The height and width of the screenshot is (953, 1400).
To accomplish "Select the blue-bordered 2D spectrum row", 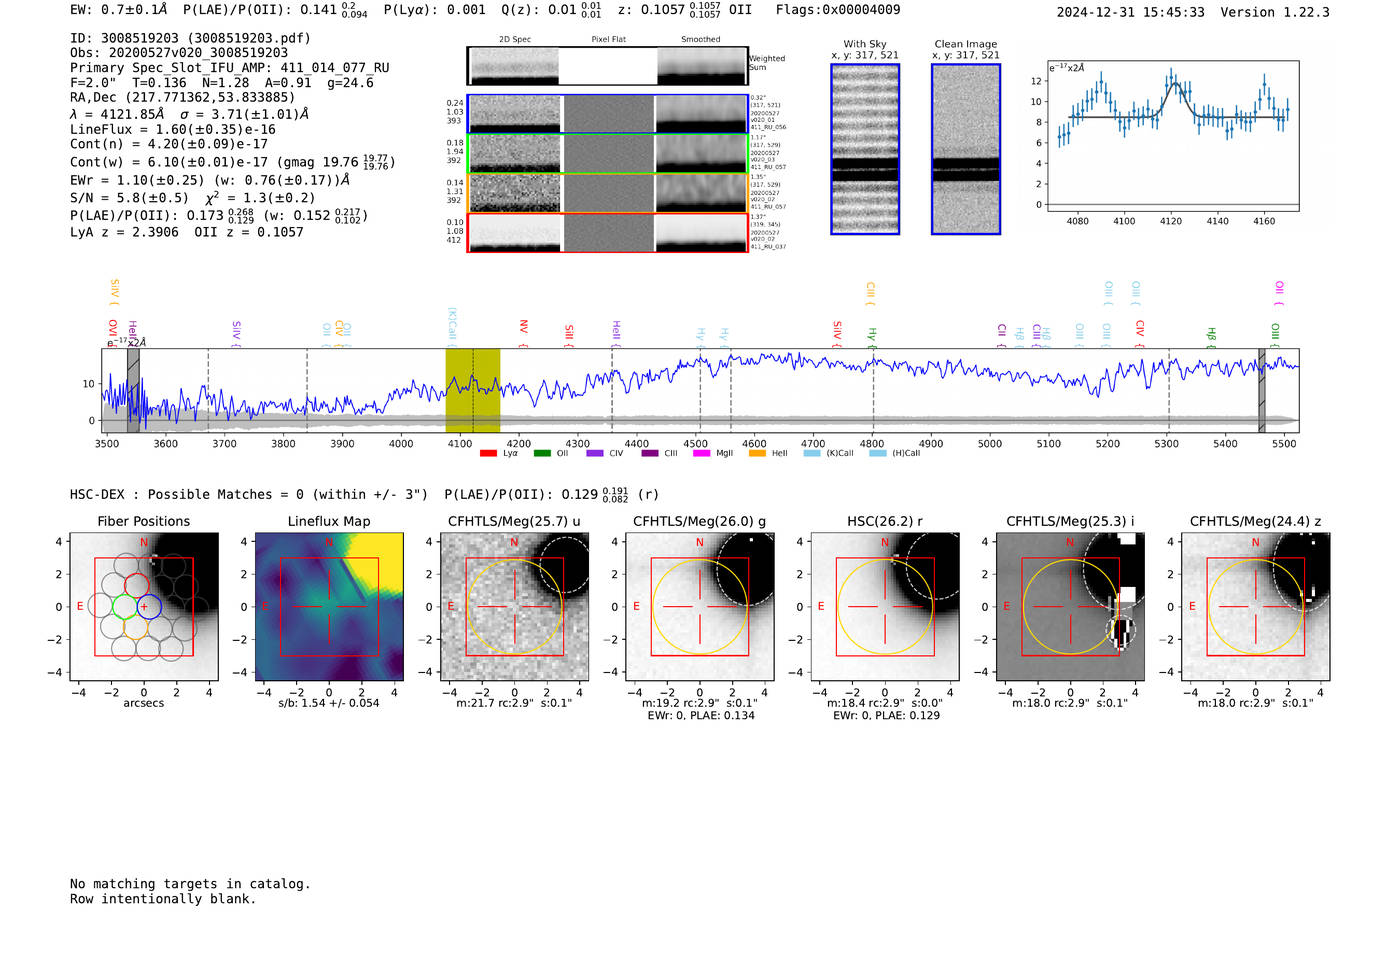I will 607,114.
